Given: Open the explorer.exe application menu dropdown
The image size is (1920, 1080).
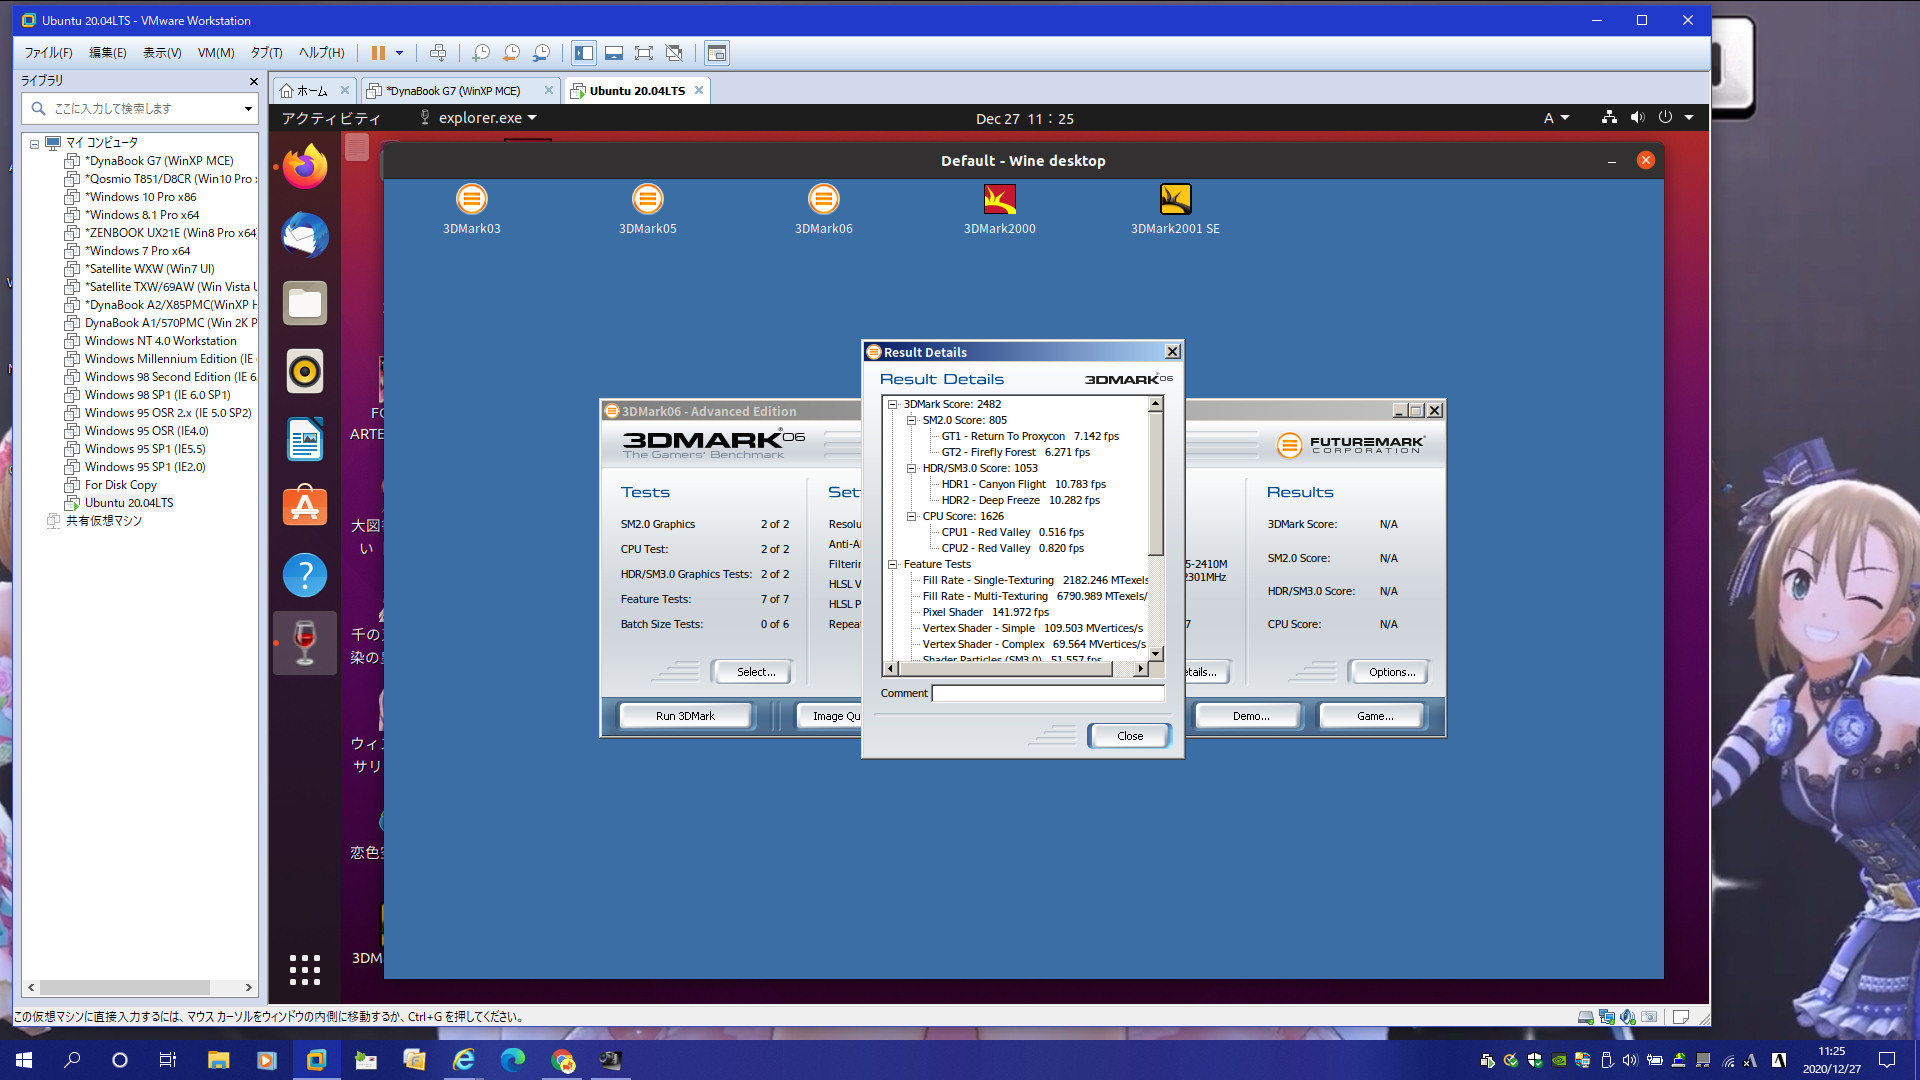Looking at the screenshot, I should point(478,118).
